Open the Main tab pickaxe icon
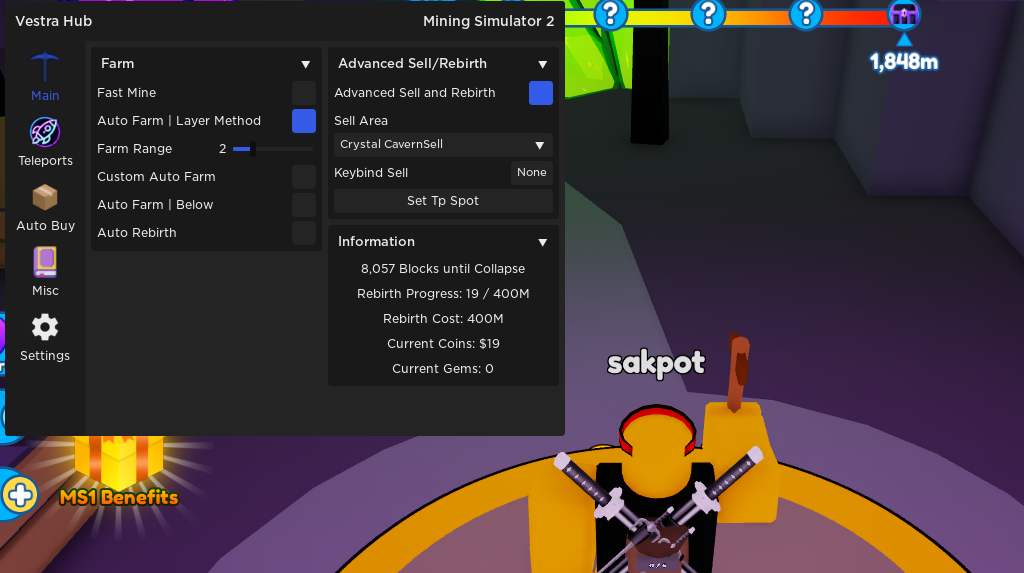The width and height of the screenshot is (1024, 573). tap(44, 67)
